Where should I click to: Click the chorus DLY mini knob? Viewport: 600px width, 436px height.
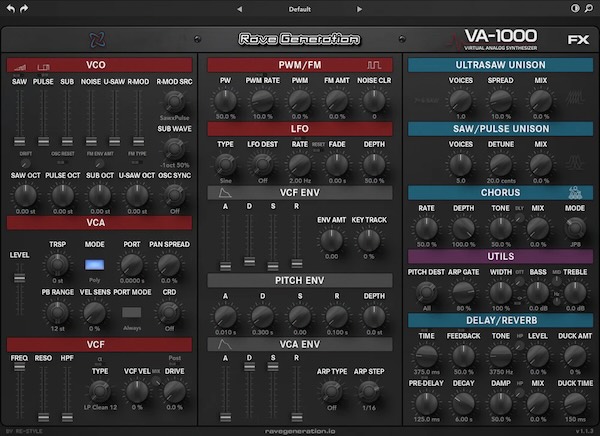[519, 218]
